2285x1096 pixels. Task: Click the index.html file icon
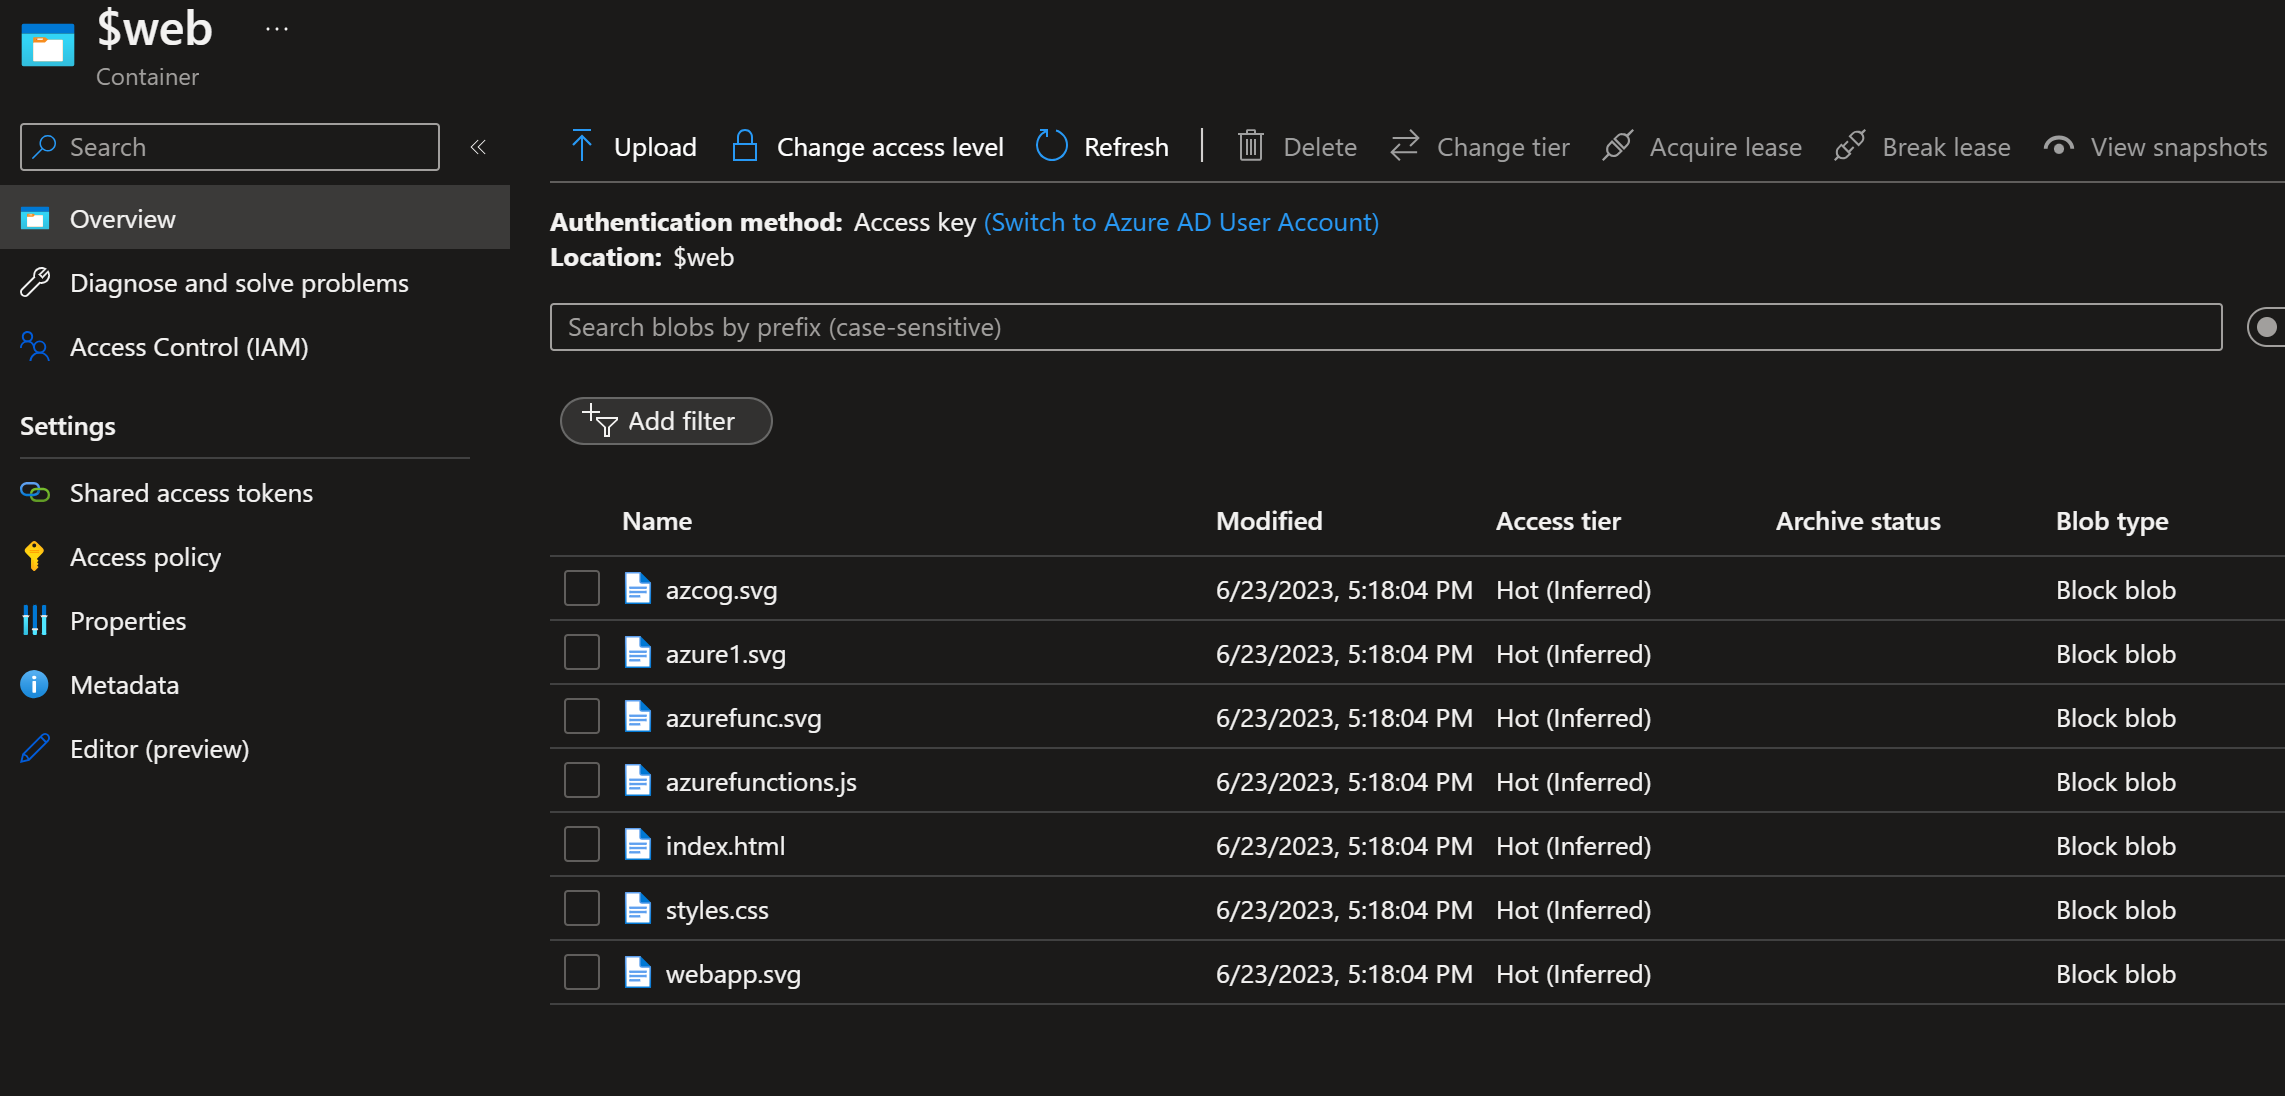(638, 844)
